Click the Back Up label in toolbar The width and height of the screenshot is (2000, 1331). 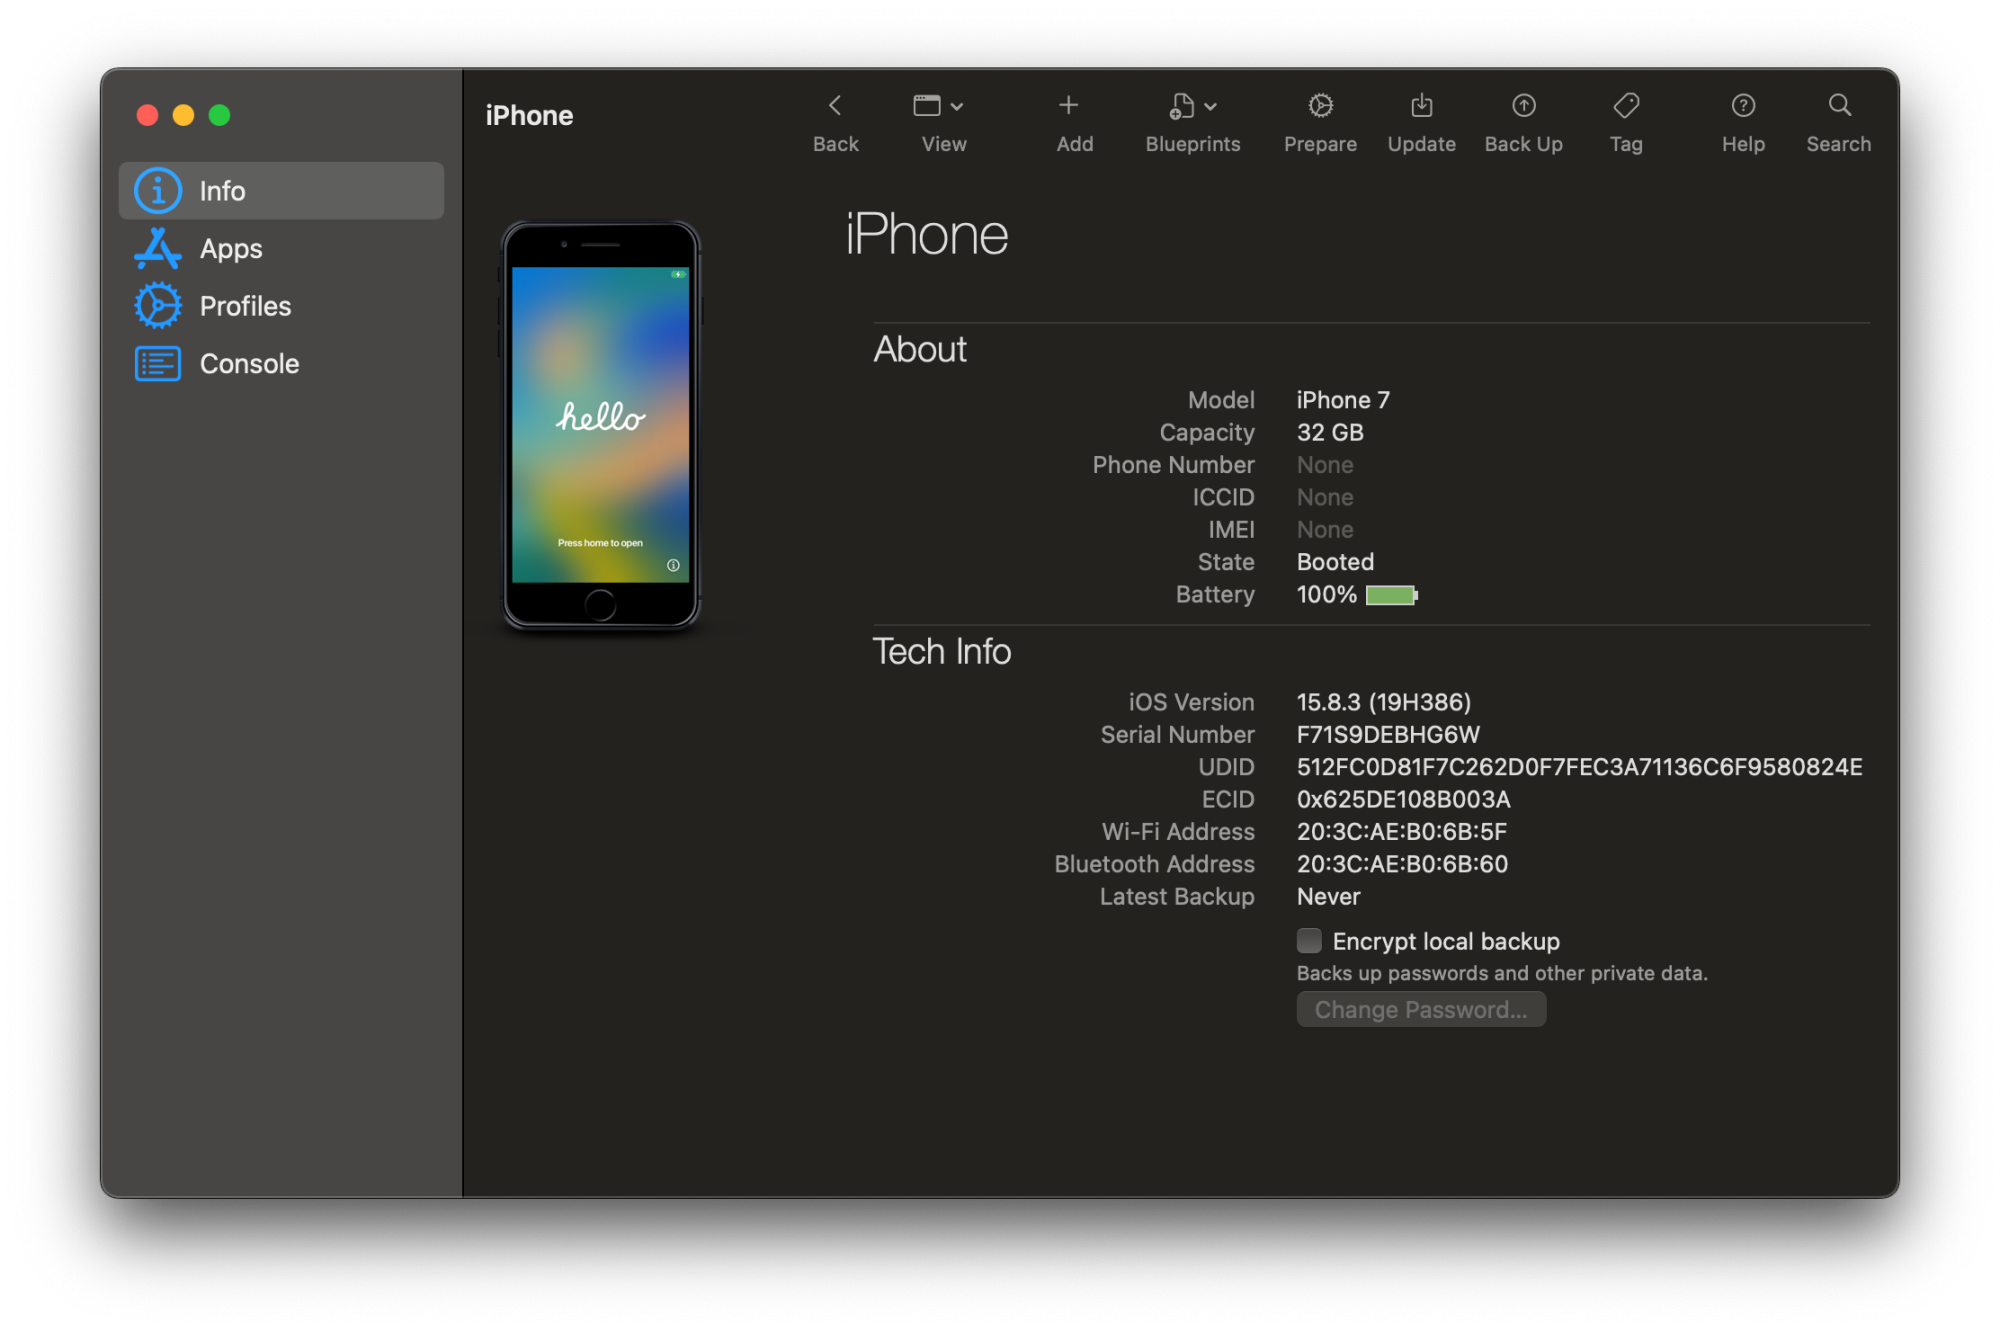coord(1523,144)
